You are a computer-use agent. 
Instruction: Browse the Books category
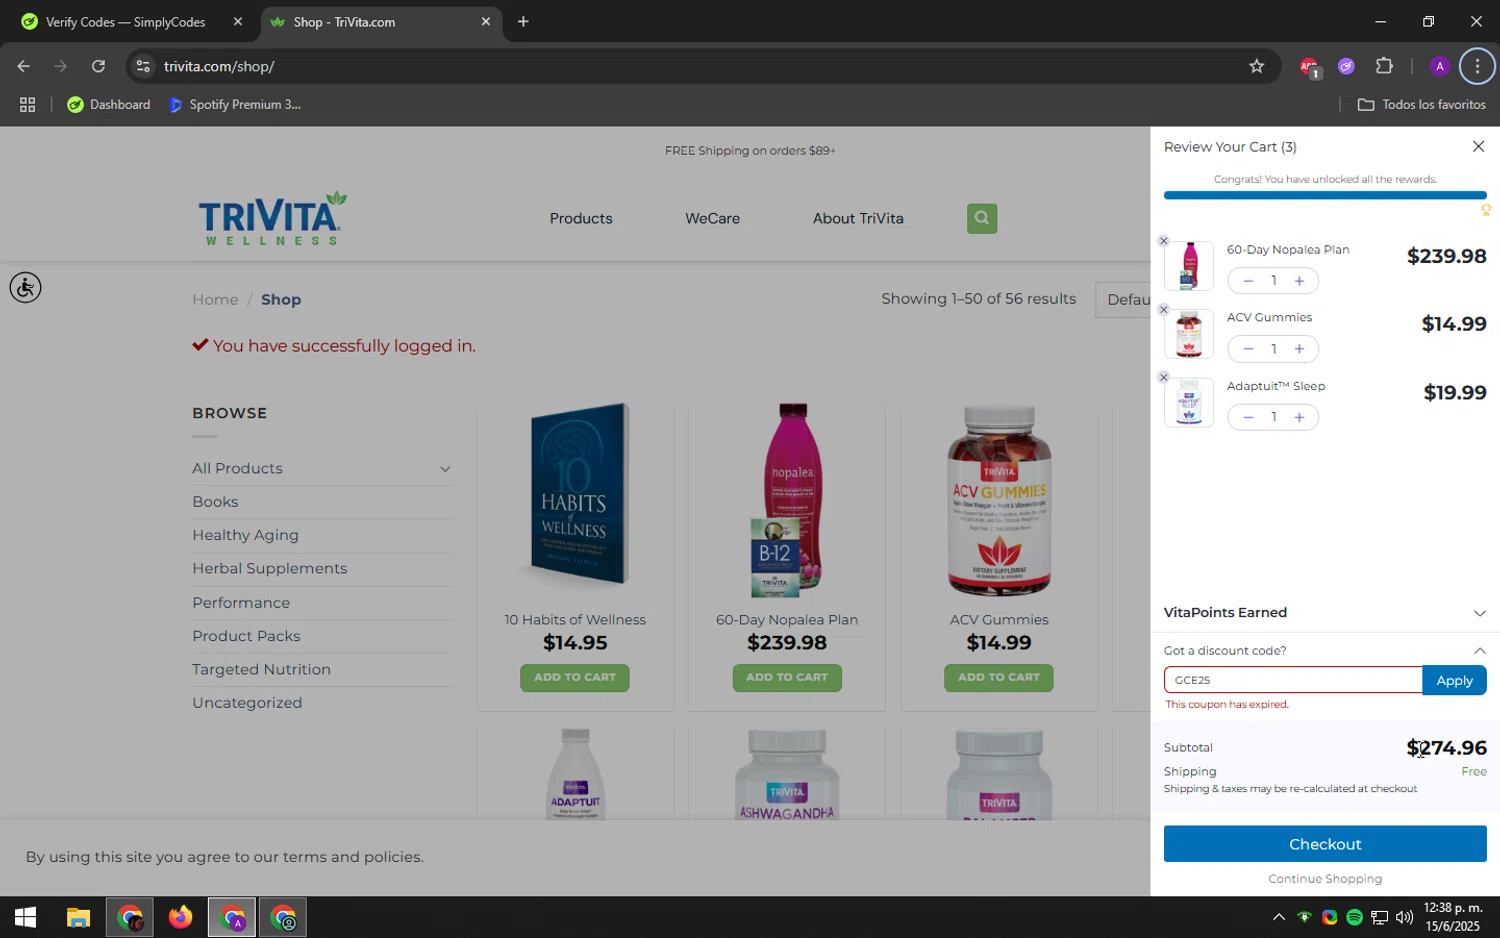(215, 502)
